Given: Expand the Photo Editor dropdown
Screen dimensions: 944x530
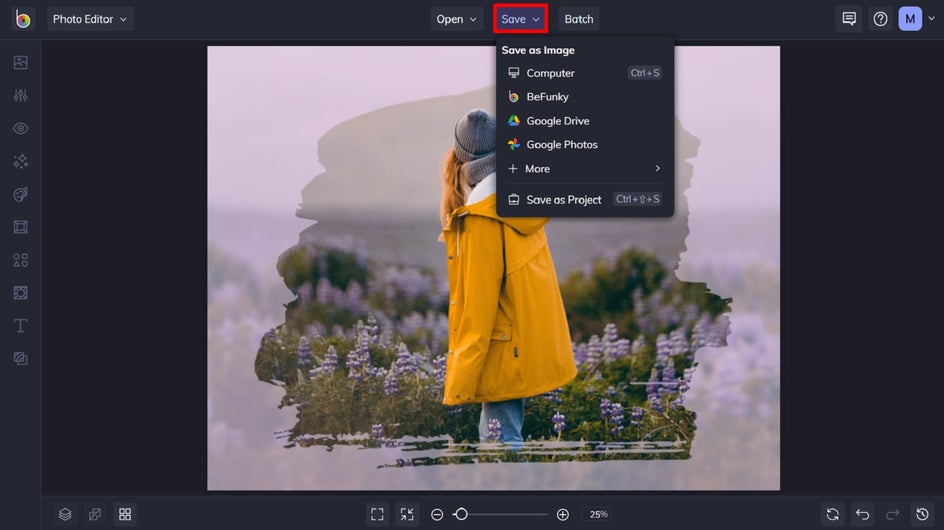Looking at the screenshot, I should [x=90, y=19].
